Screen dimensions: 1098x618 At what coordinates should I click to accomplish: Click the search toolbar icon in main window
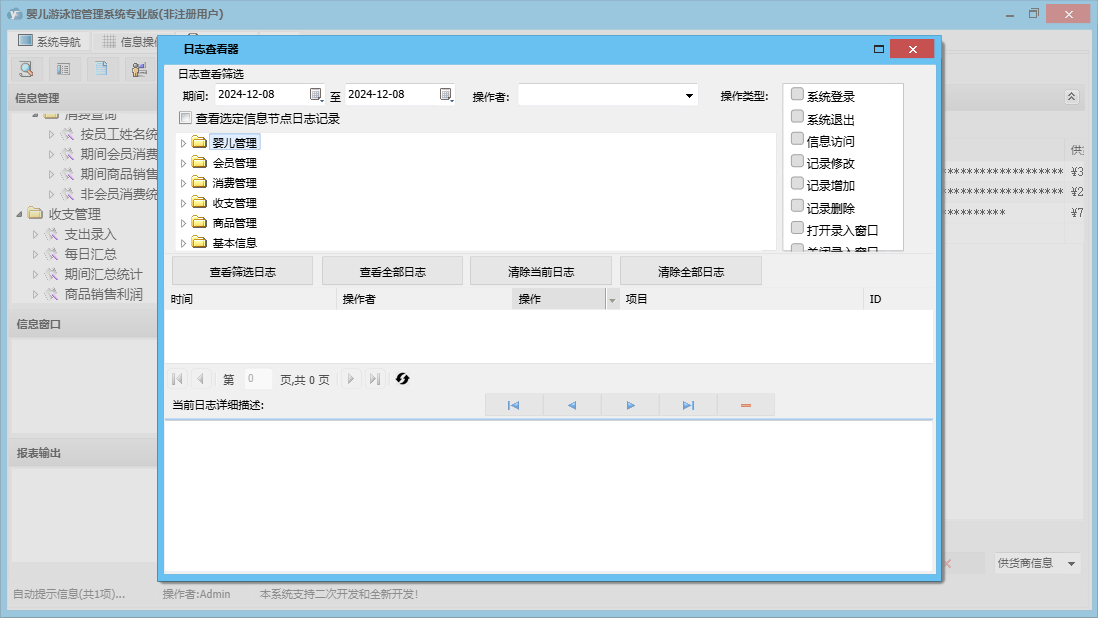coord(27,69)
